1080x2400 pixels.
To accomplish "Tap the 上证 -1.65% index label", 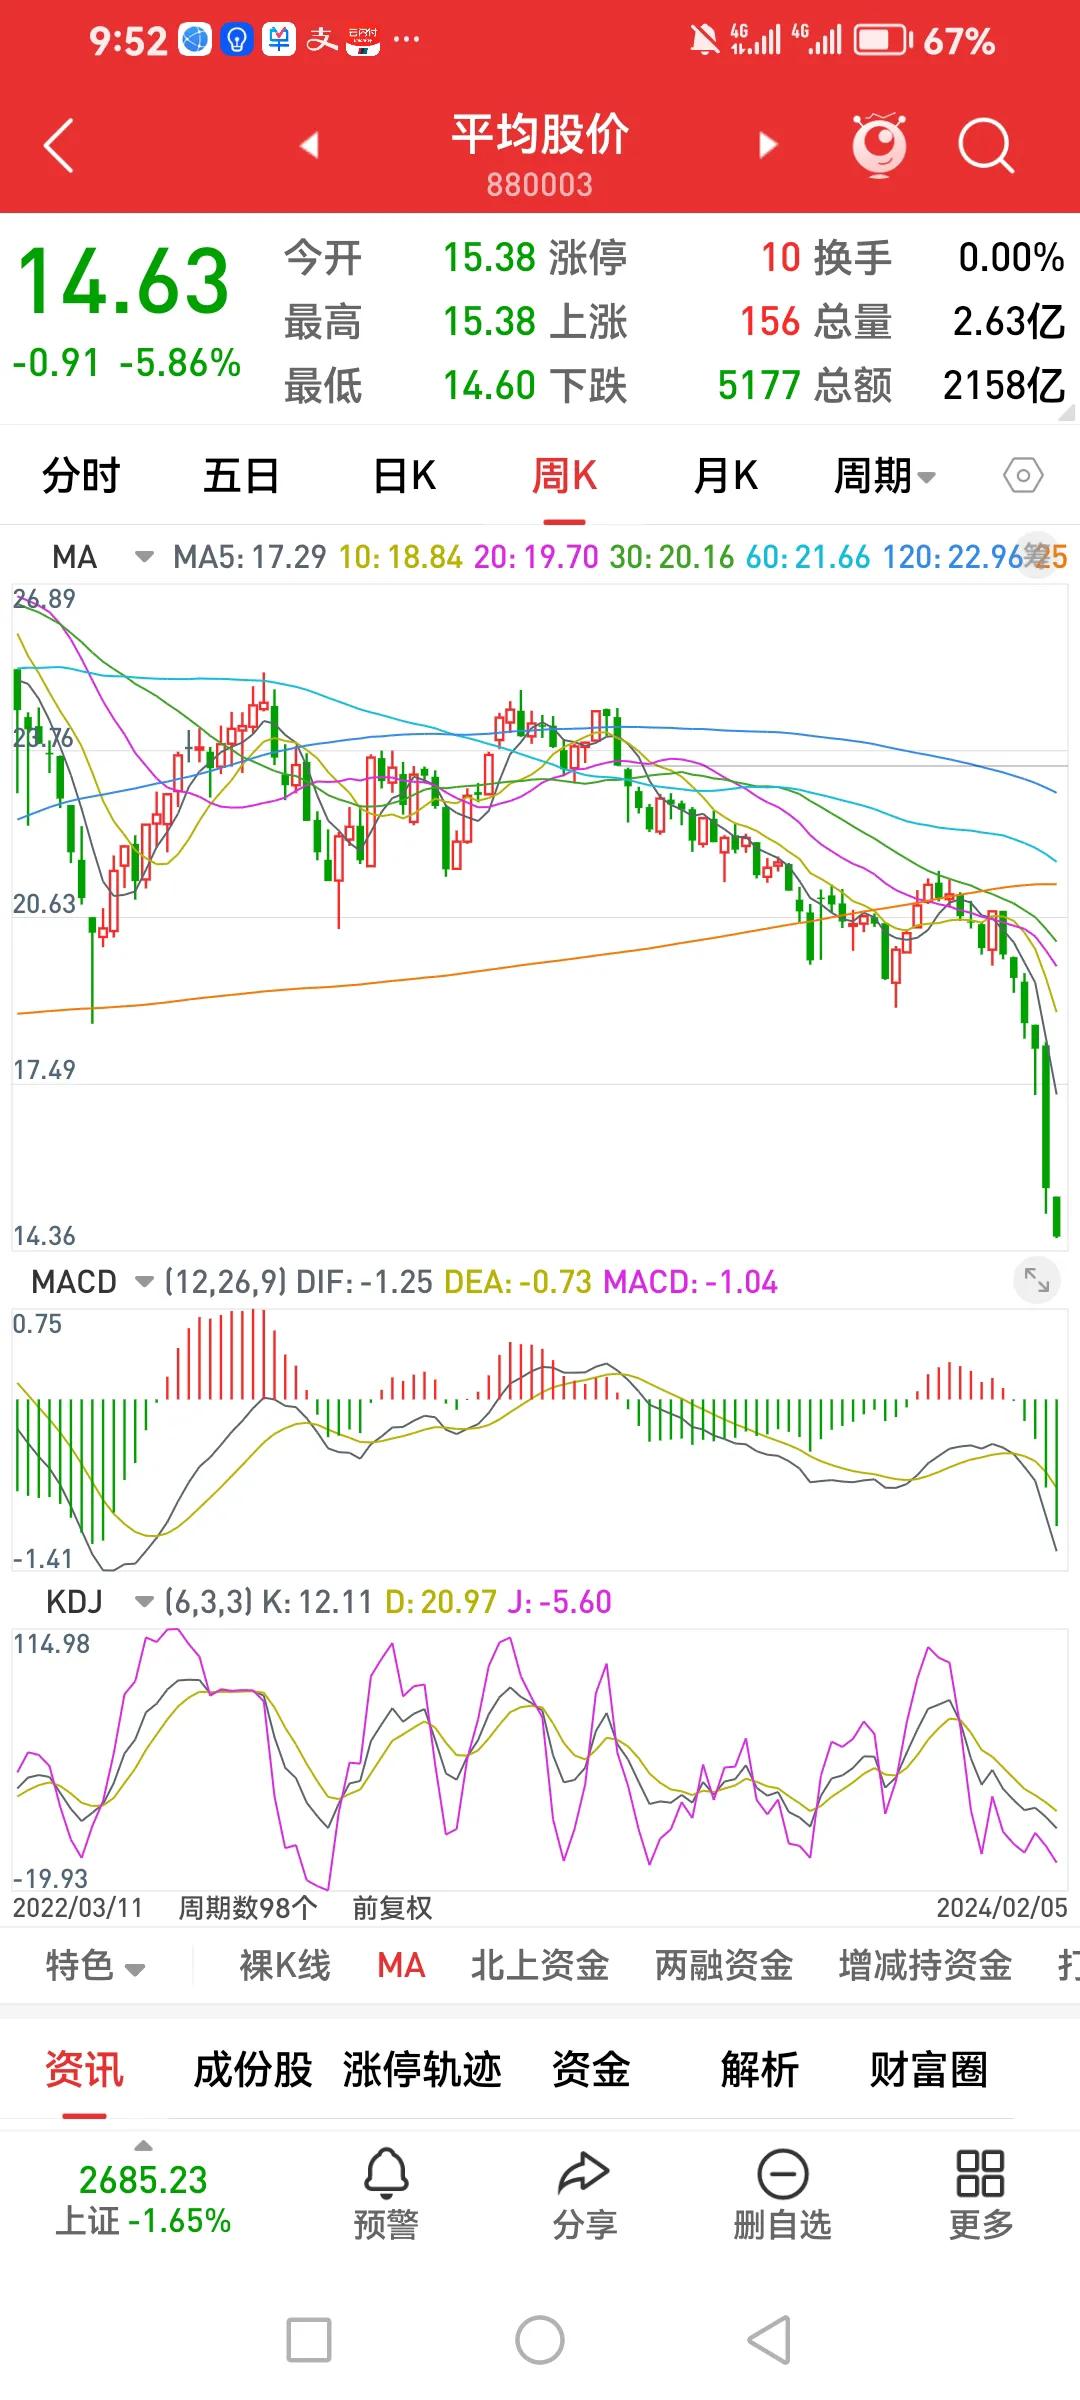I will (143, 2221).
